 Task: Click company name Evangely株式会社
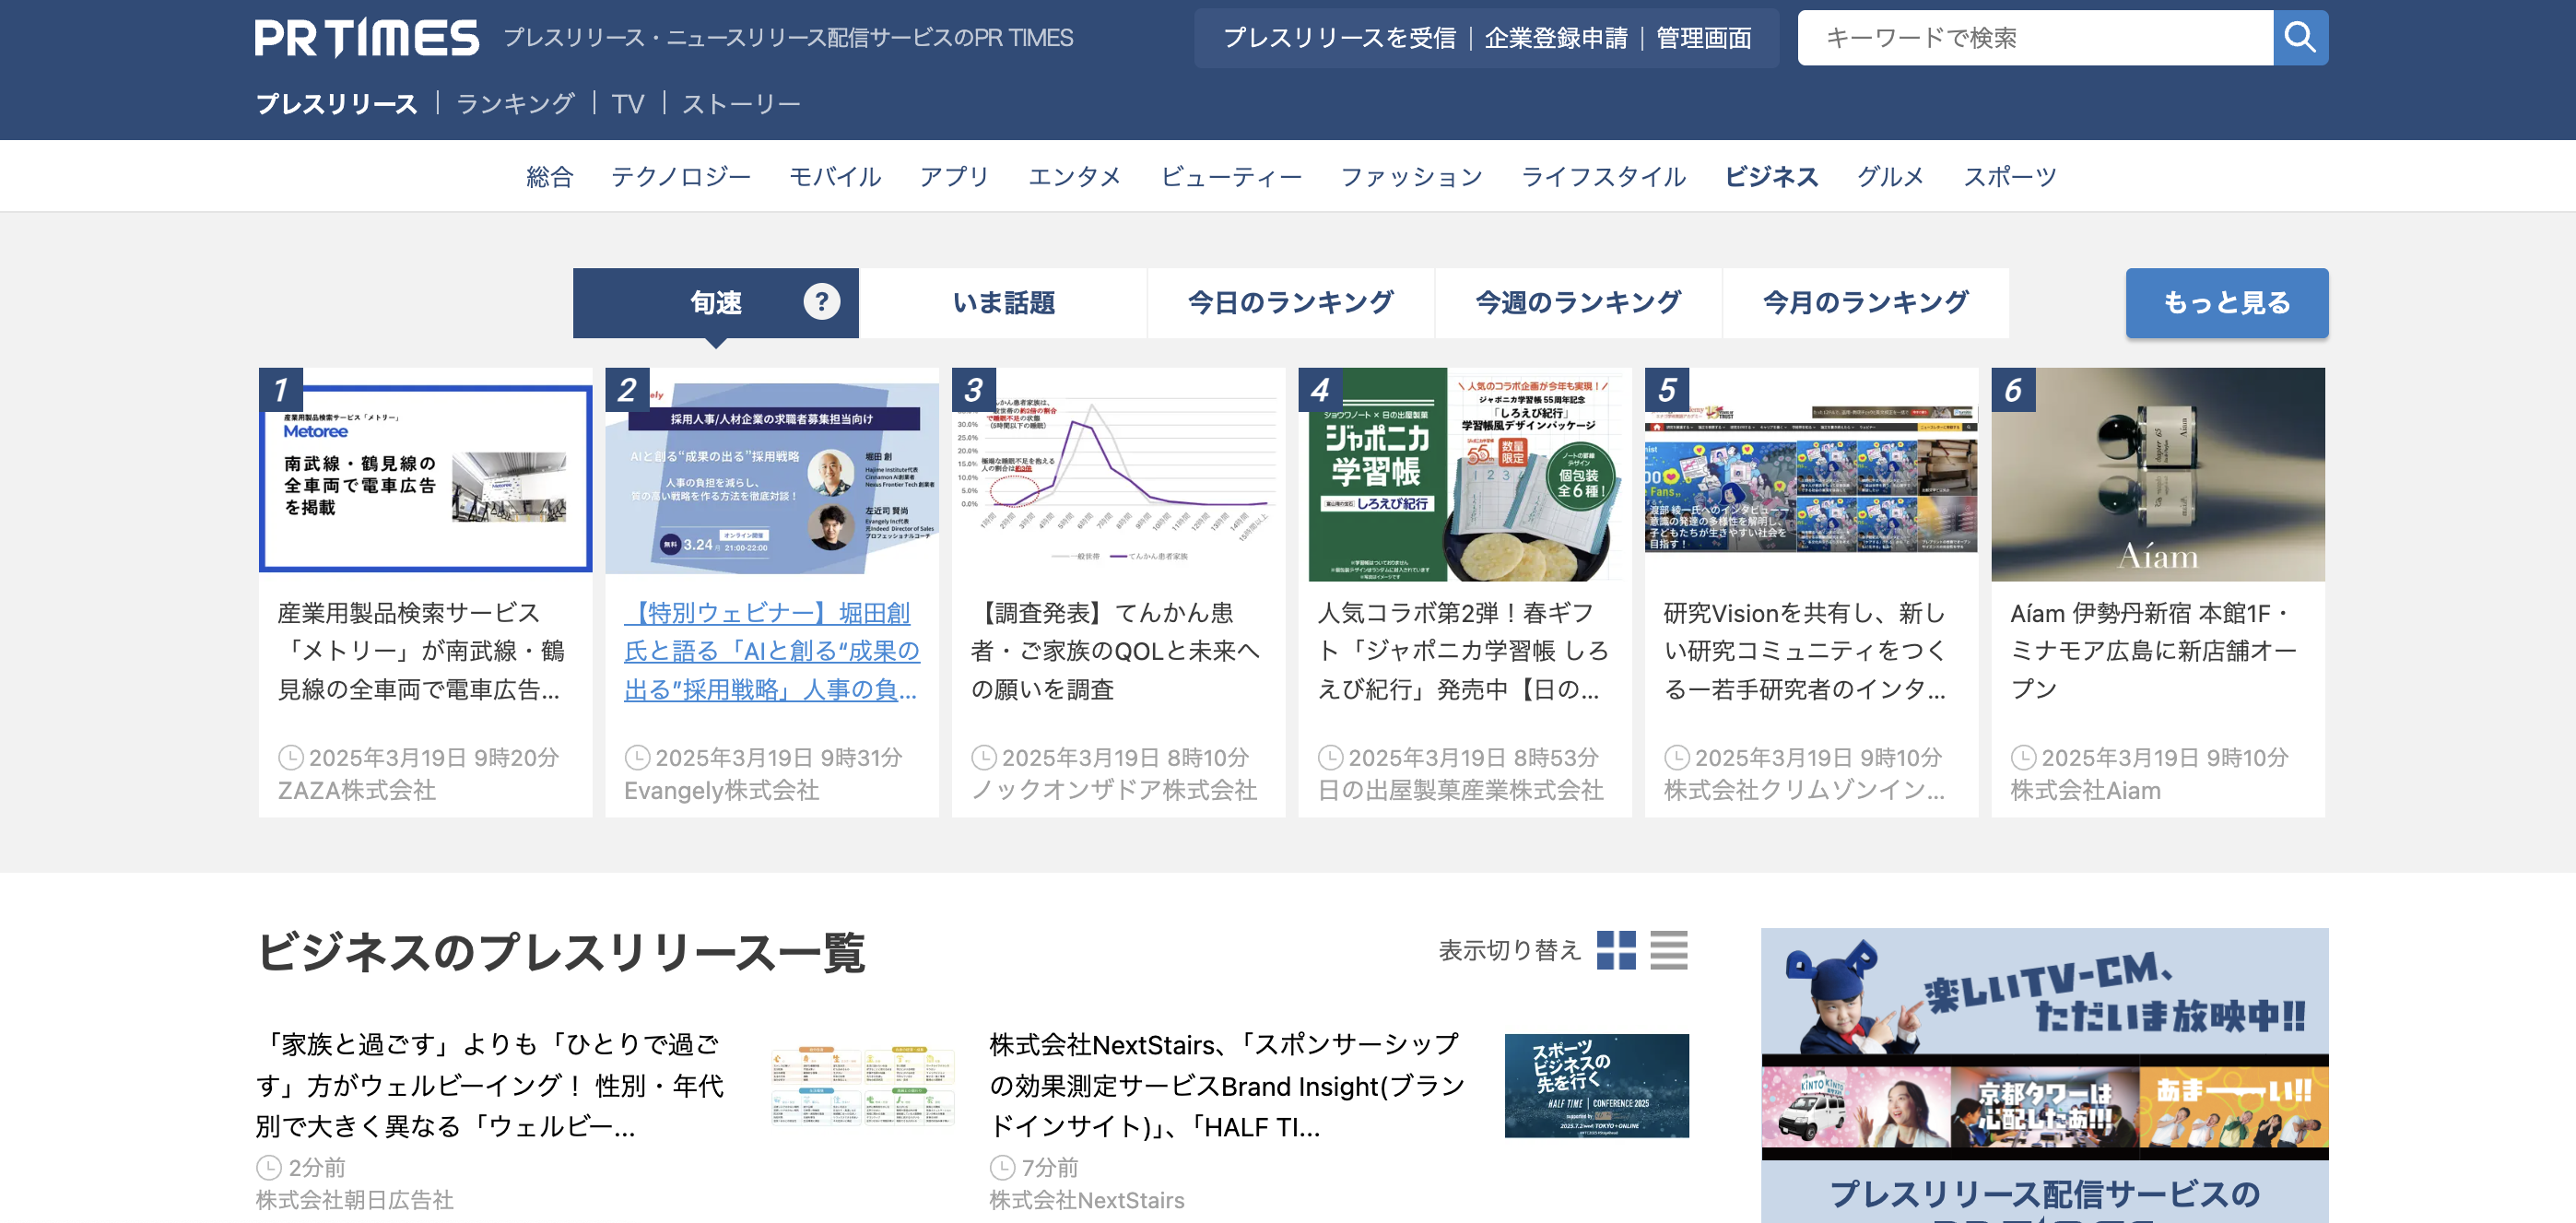click(721, 790)
